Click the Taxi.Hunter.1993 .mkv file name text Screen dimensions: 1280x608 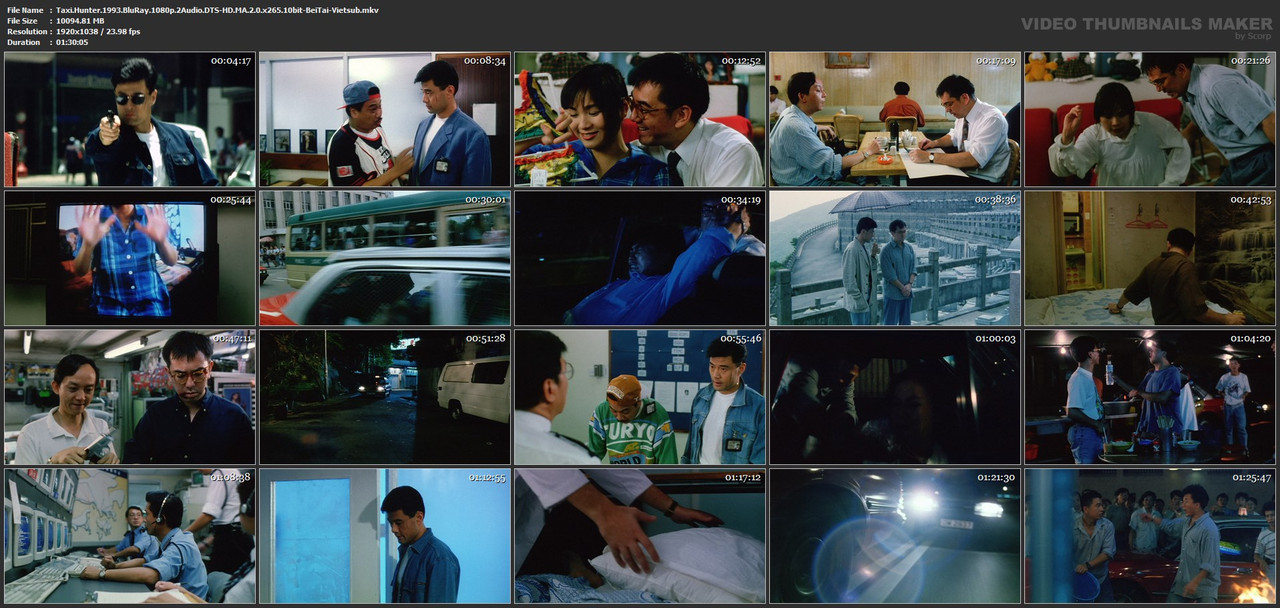pyautogui.click(x=217, y=10)
